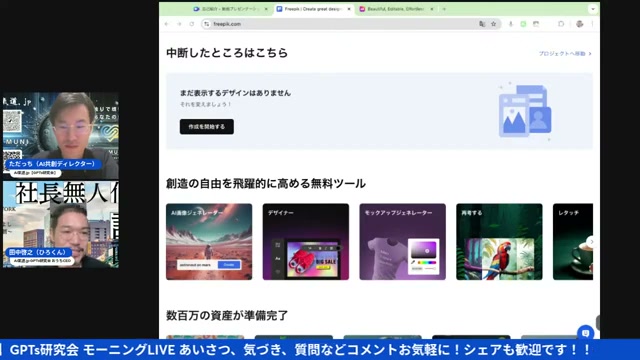Open the モックアップジェネレーター card
640x360 pixels.
click(402, 242)
